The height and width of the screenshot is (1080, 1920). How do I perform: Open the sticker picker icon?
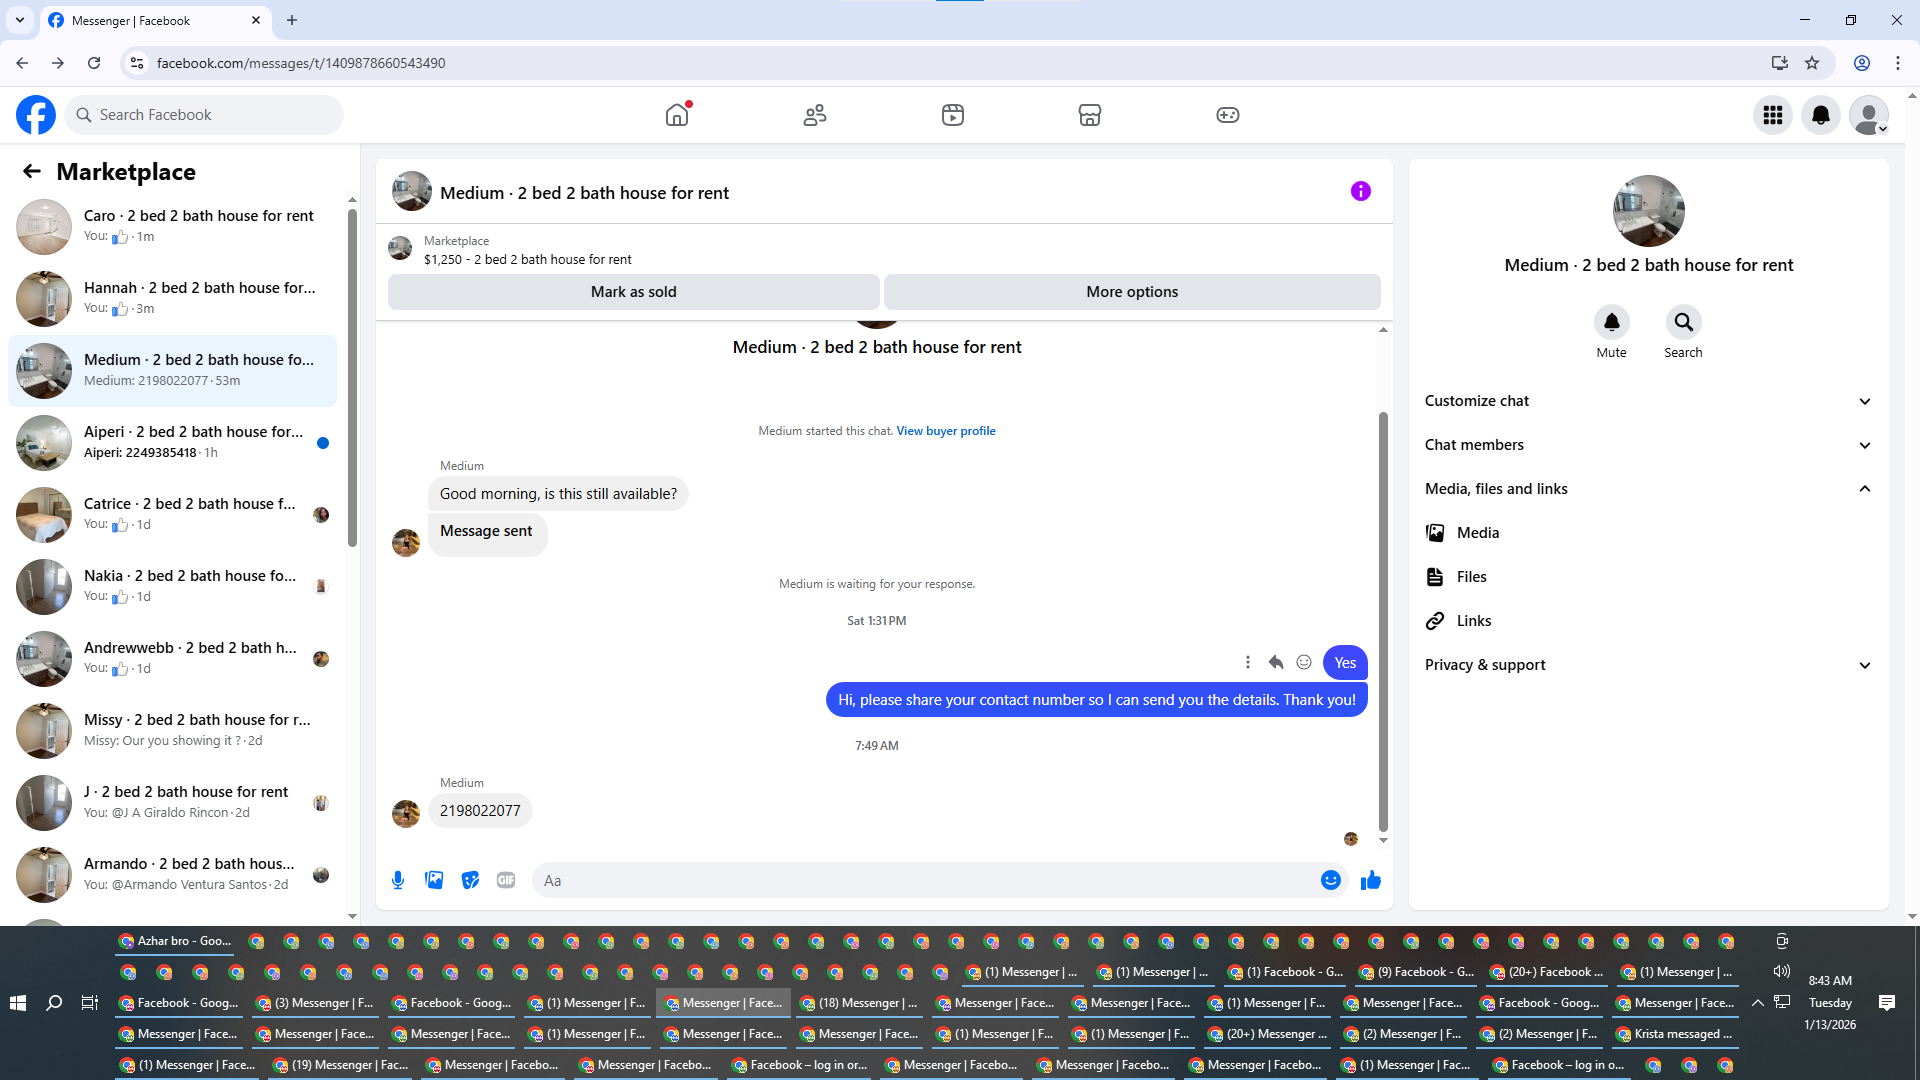[x=470, y=880]
